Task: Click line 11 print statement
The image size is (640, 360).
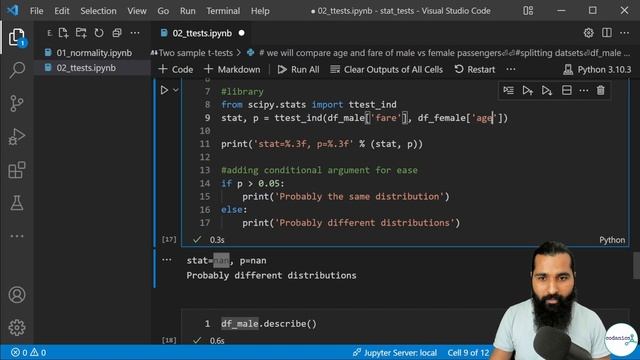Action: (322, 144)
